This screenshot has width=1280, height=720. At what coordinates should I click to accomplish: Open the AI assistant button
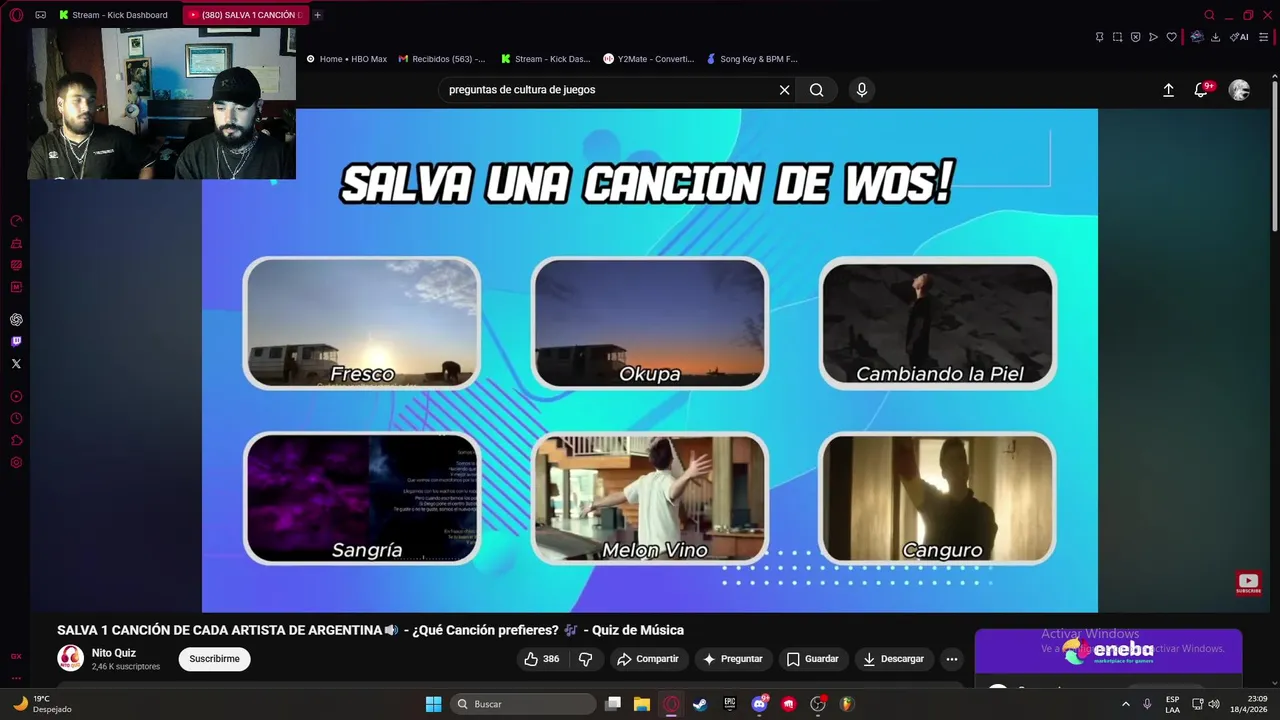(1239, 37)
